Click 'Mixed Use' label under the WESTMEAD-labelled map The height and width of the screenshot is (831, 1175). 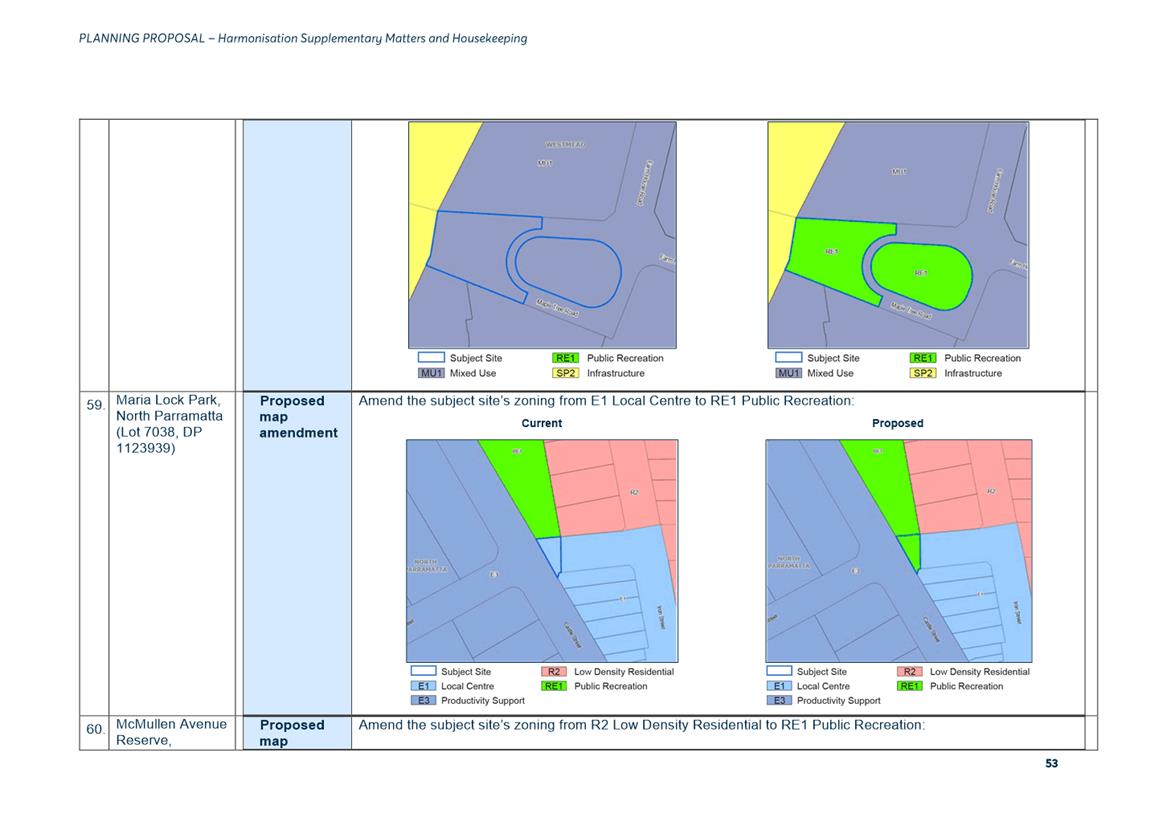coord(473,373)
